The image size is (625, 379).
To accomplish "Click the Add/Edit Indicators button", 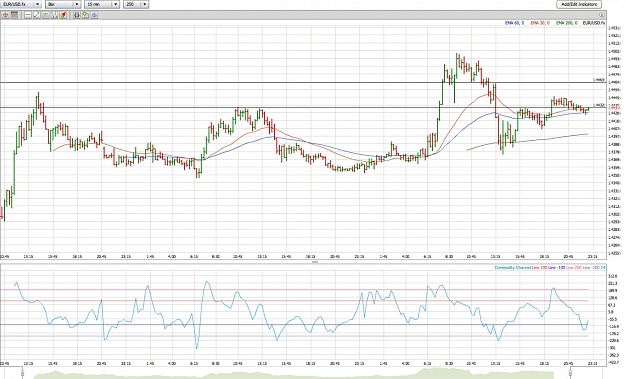I will pos(579,4).
